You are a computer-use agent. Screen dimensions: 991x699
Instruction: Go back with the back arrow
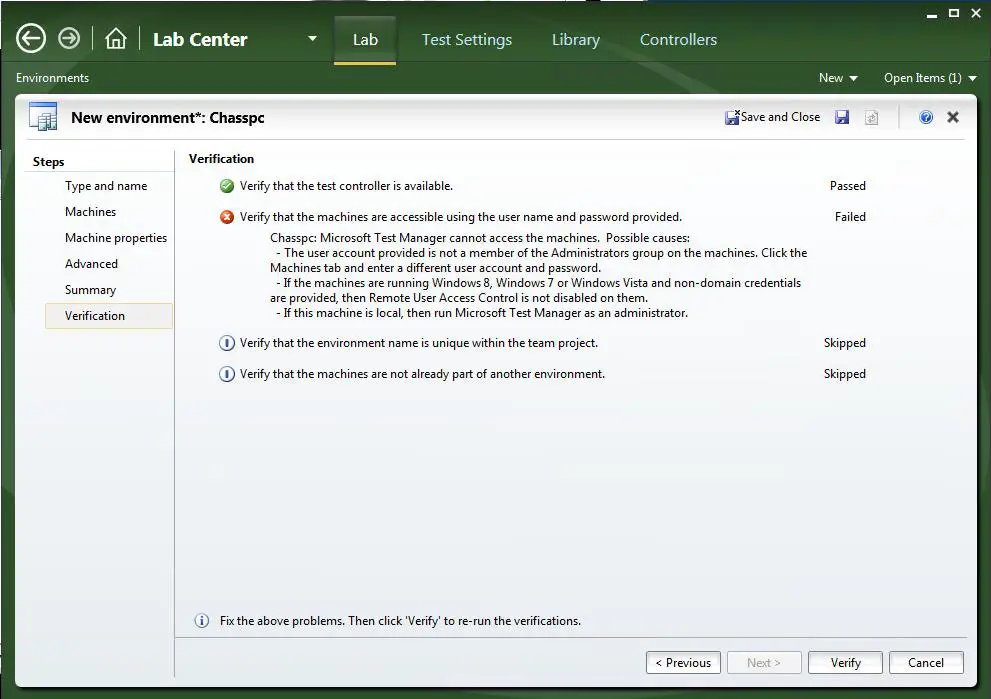click(x=31, y=39)
